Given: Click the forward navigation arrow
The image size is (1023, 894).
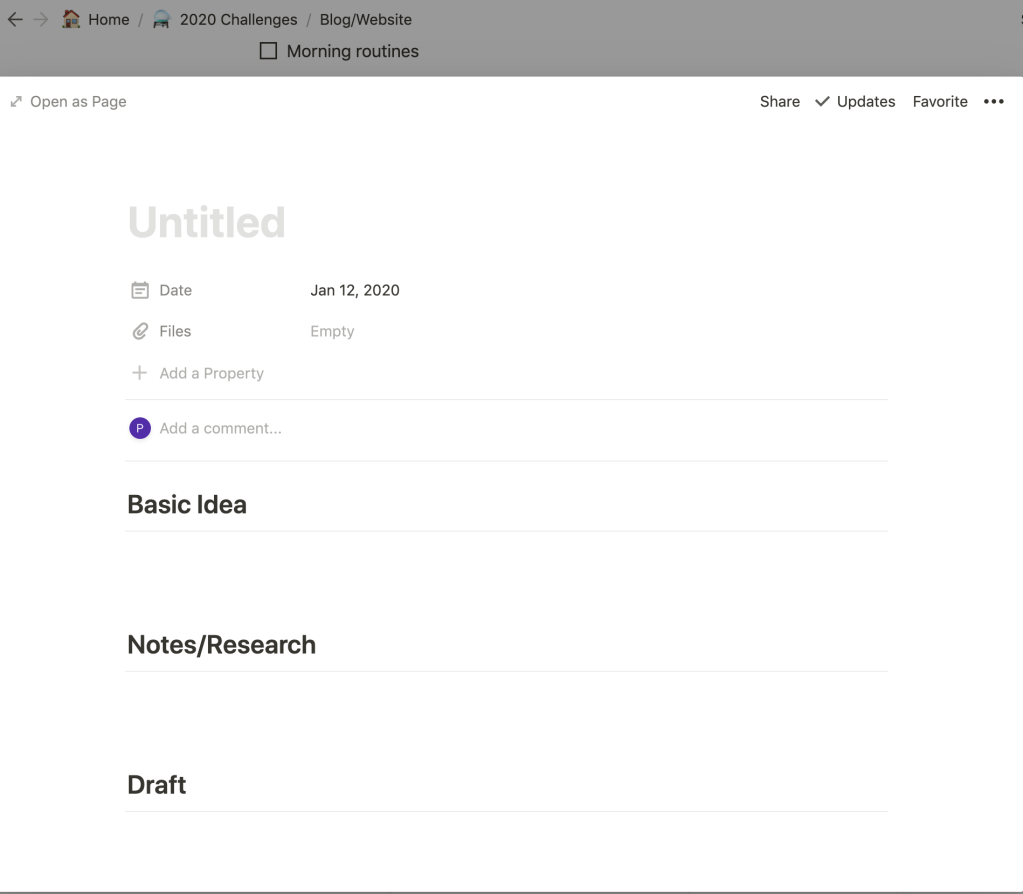Looking at the screenshot, I should [41, 19].
